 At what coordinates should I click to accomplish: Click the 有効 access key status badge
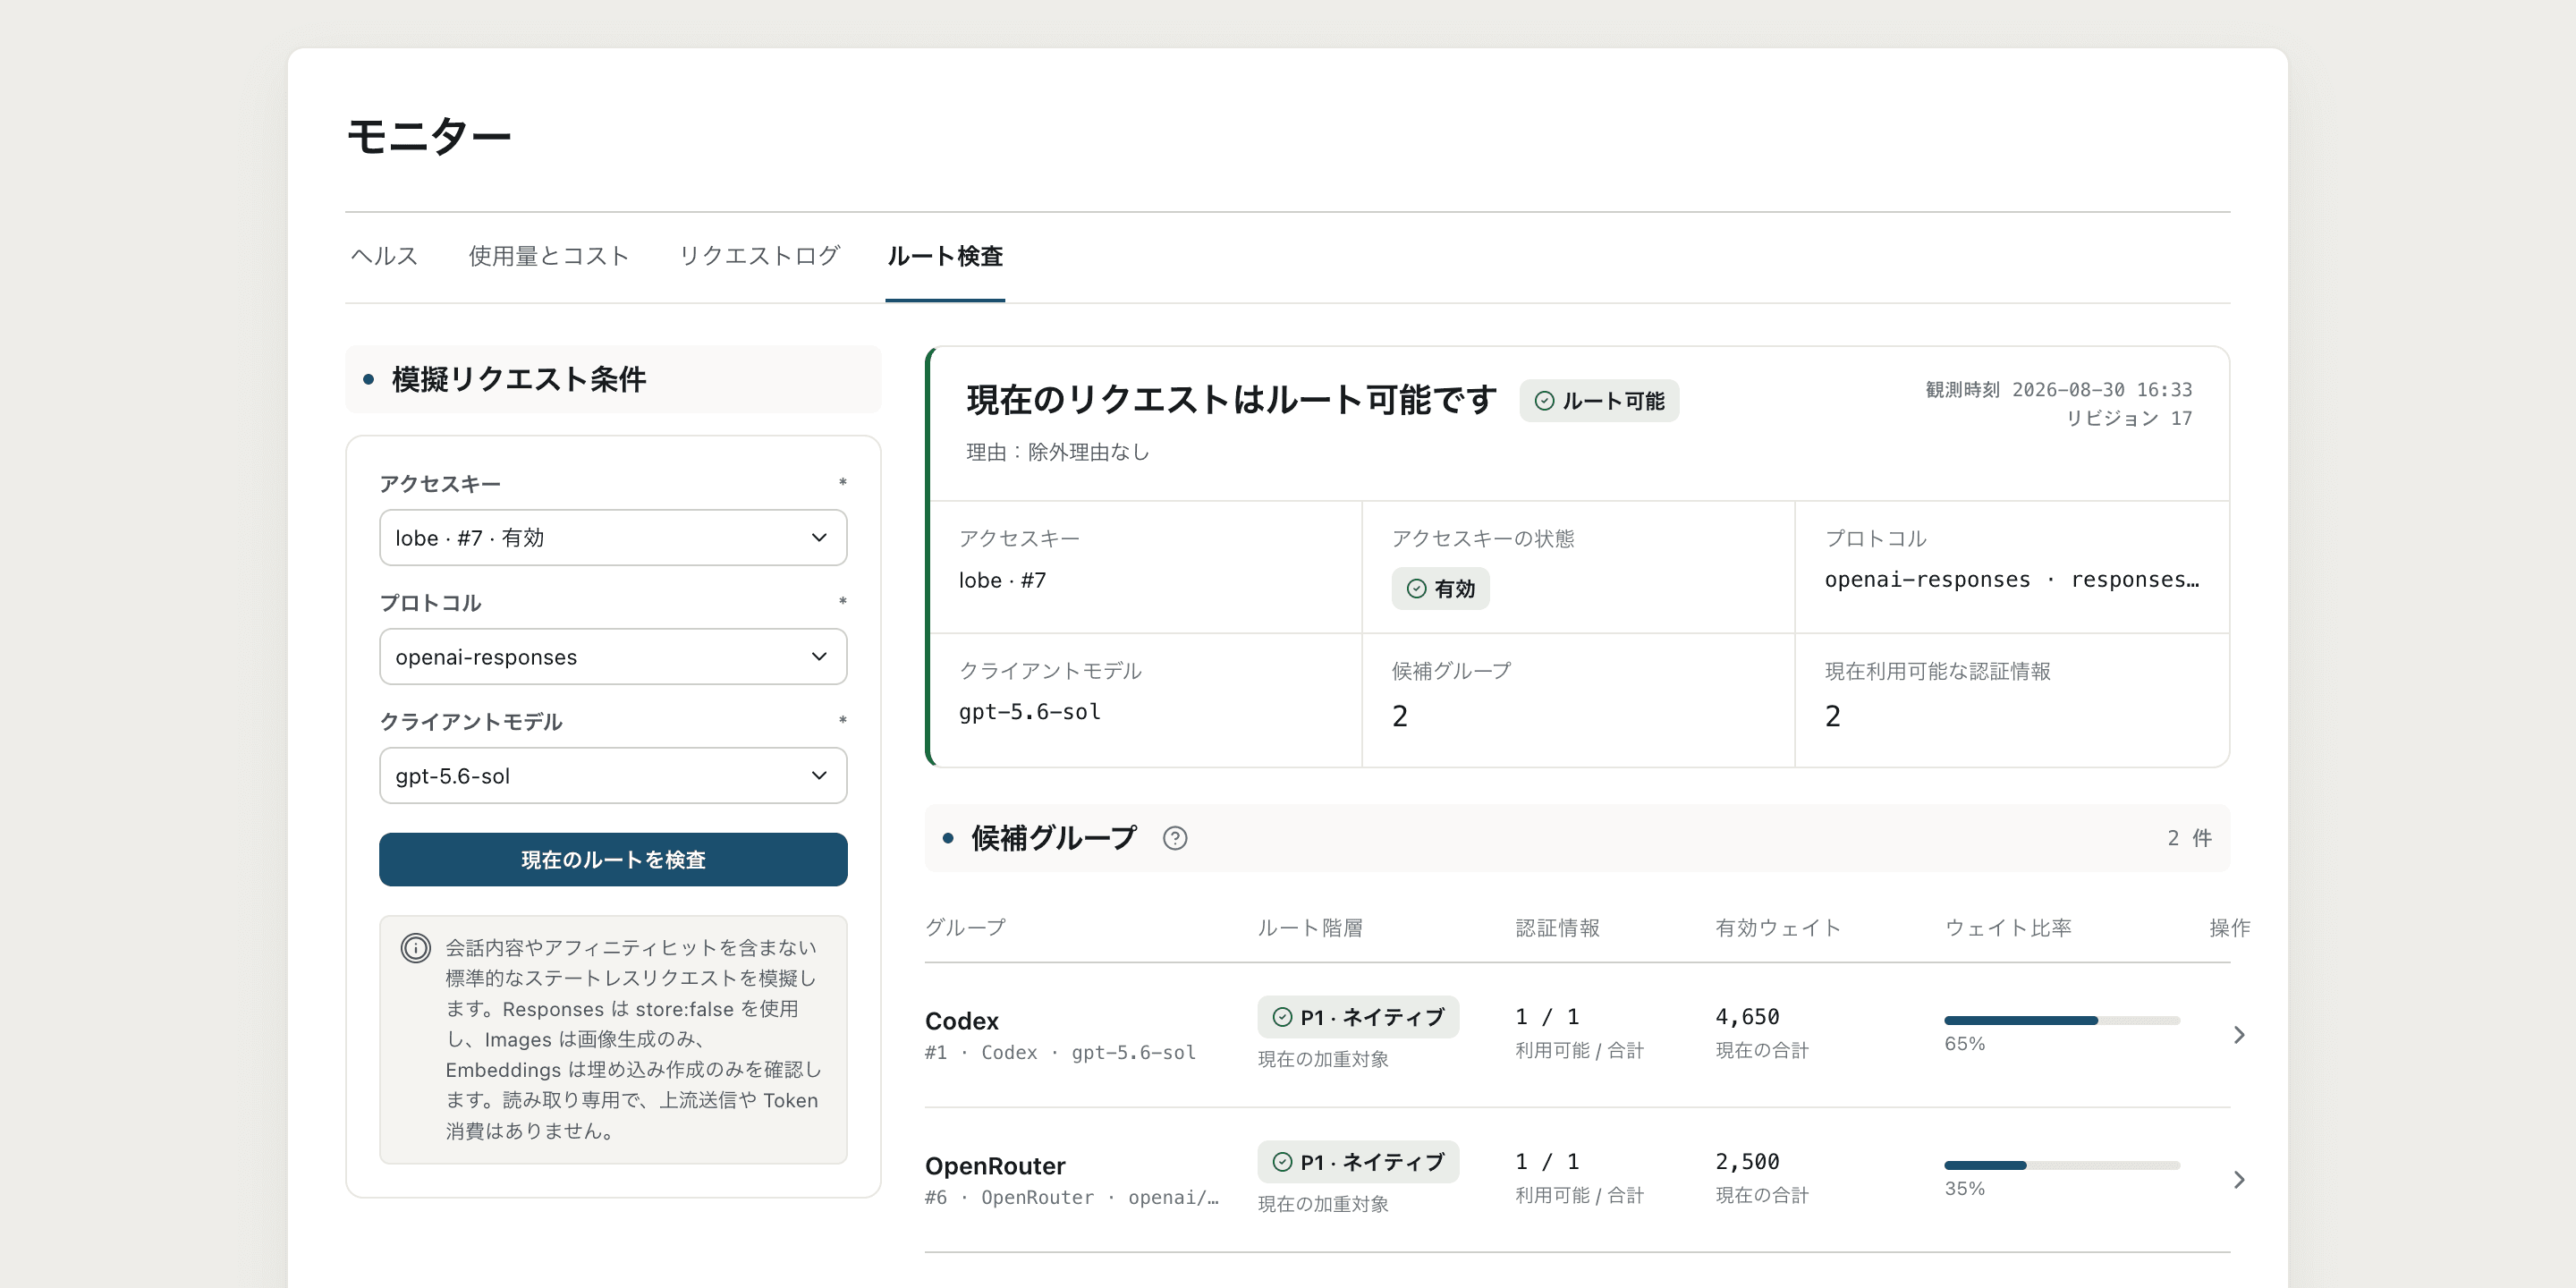coord(1440,589)
